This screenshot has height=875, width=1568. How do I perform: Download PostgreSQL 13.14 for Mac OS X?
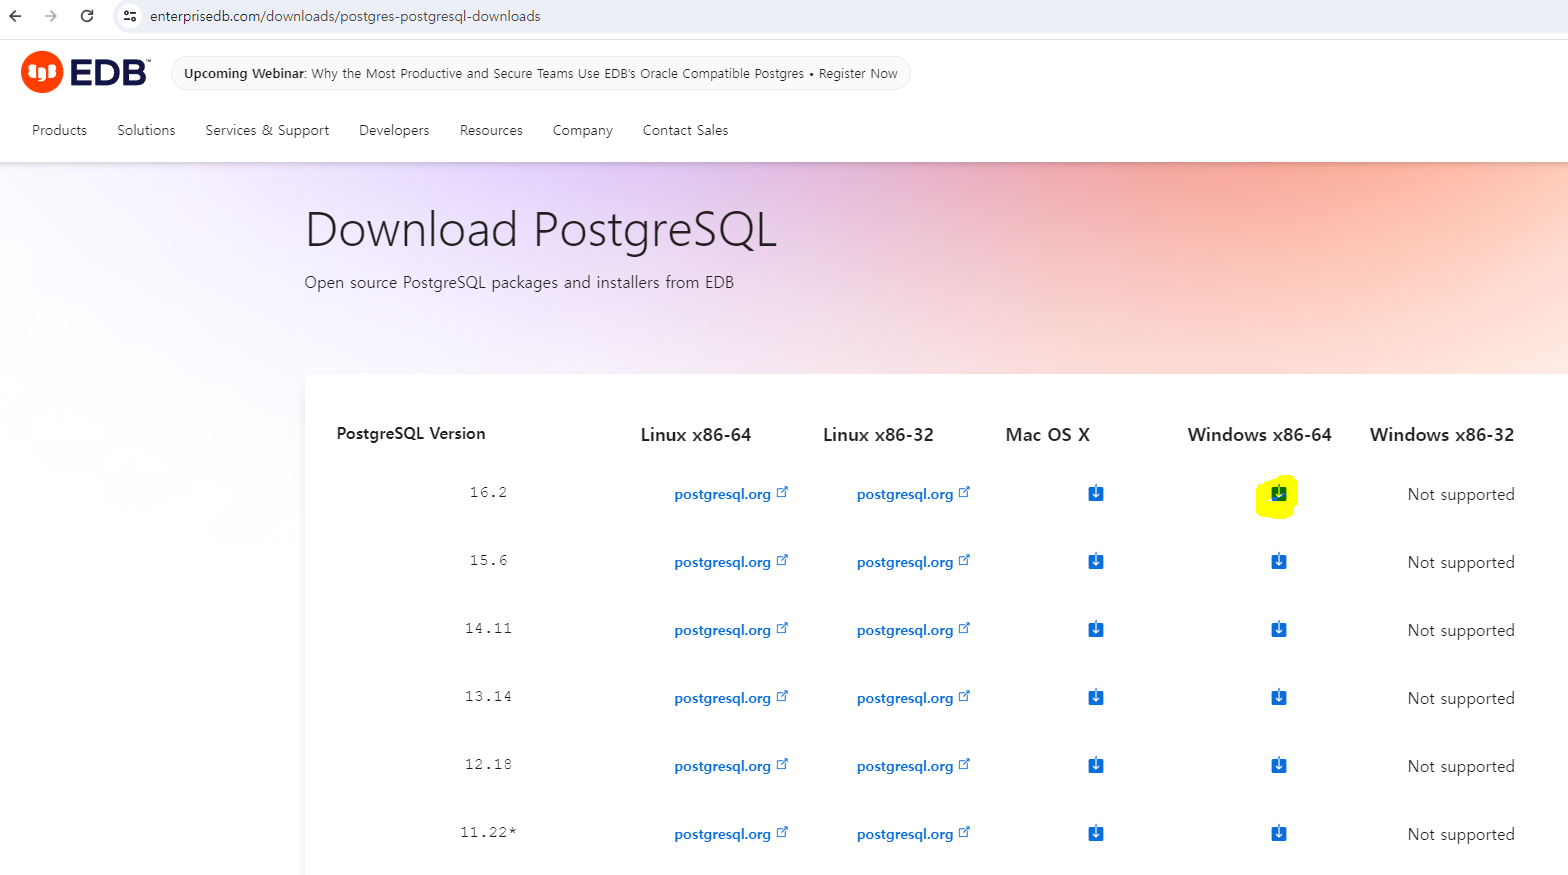pos(1096,697)
